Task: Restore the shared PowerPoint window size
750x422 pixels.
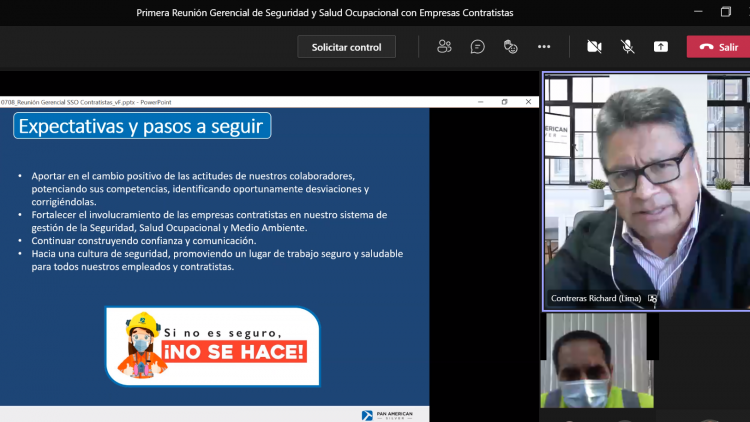Action: (x=505, y=101)
